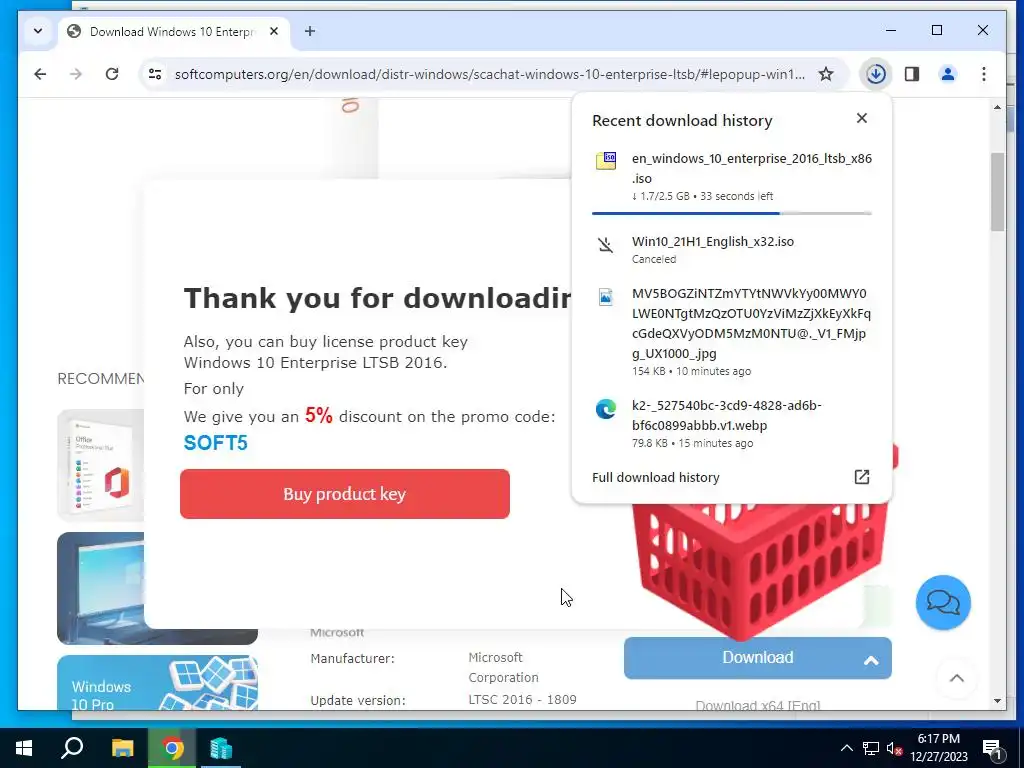The width and height of the screenshot is (1024, 768).
Task: Open the Windows Start menu
Action: click(x=24, y=748)
